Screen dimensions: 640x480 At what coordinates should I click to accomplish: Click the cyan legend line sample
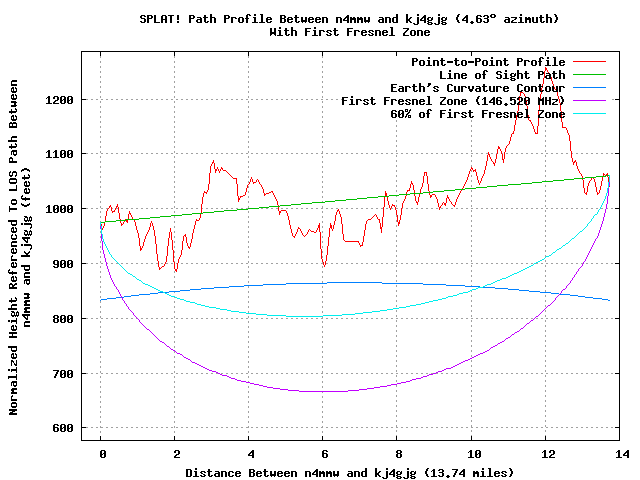tap(589, 113)
